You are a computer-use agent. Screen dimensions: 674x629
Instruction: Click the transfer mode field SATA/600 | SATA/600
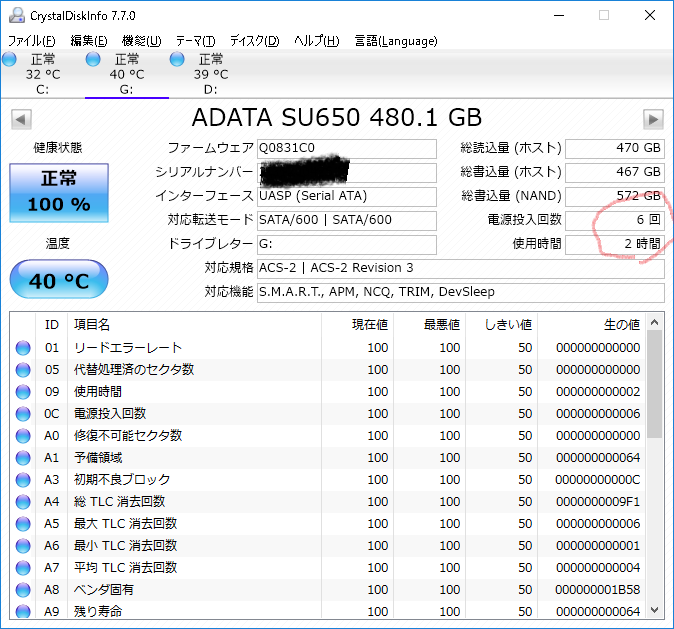(x=347, y=221)
